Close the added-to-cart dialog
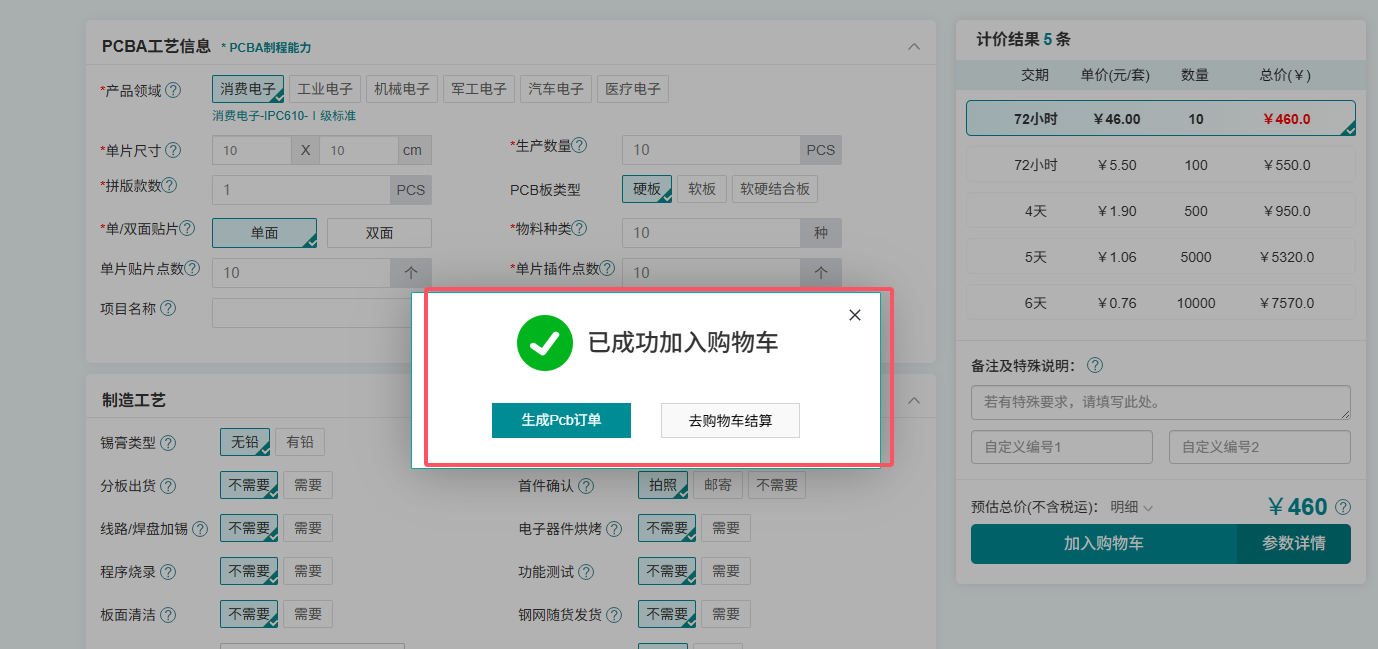This screenshot has height=649, width=1378. [854, 315]
